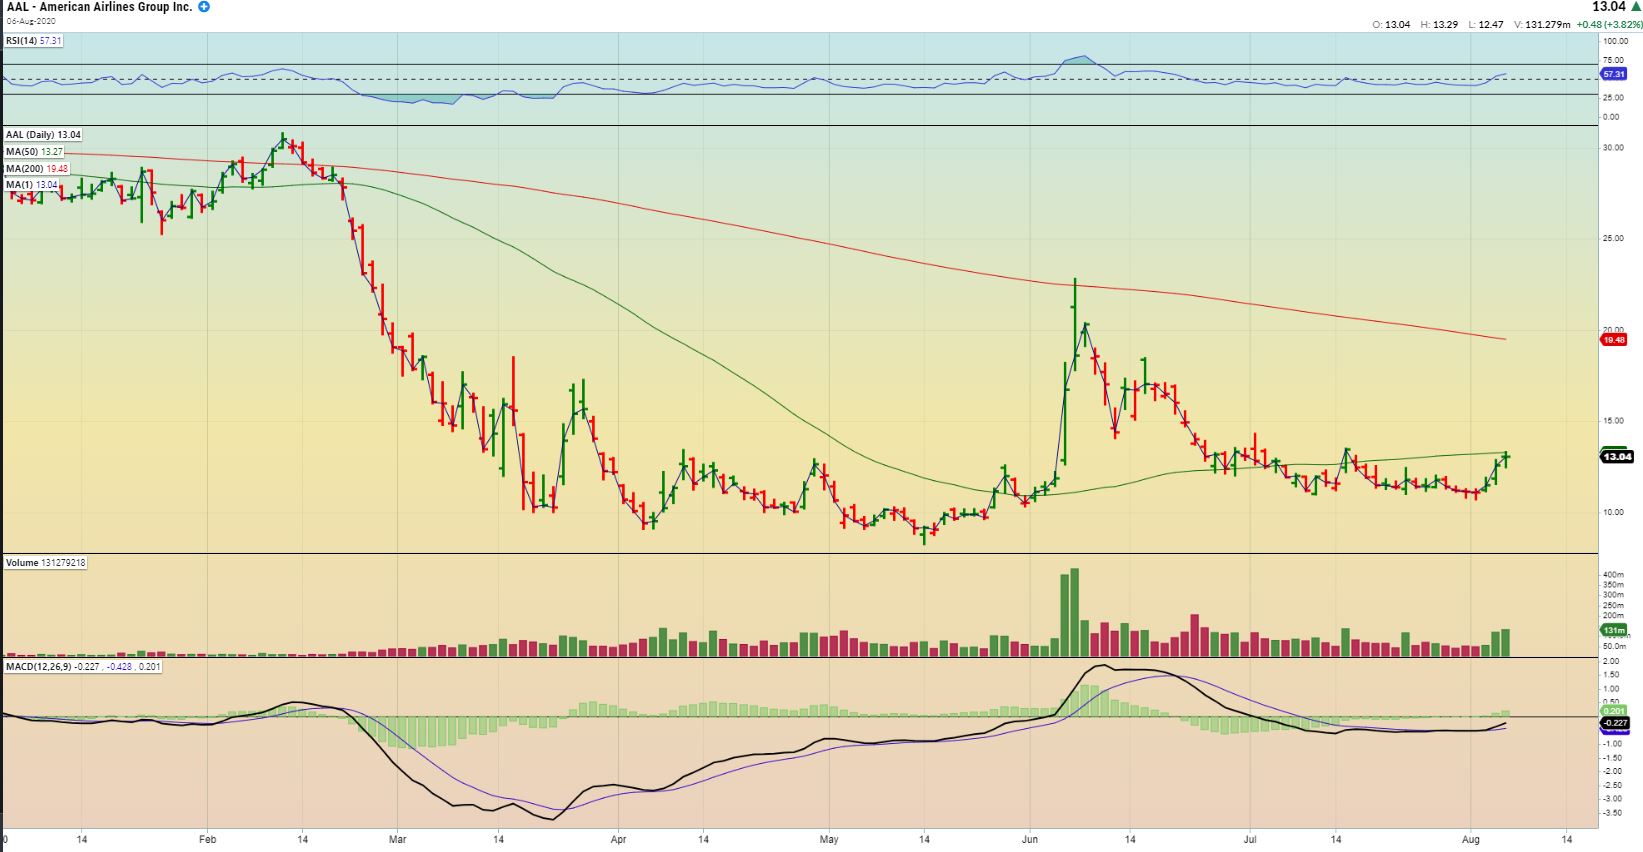Click the 25.00 price axis label in main chart
Screen dimensions: 1643x852
[x=1613, y=239]
